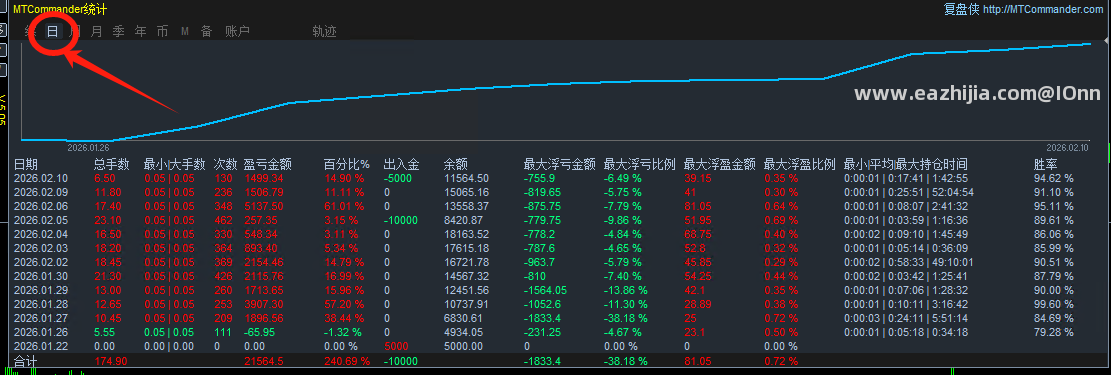1111x375 pixels.
Task: Click the -10000 withdrawal on 2026.02.05
Action: [400, 220]
